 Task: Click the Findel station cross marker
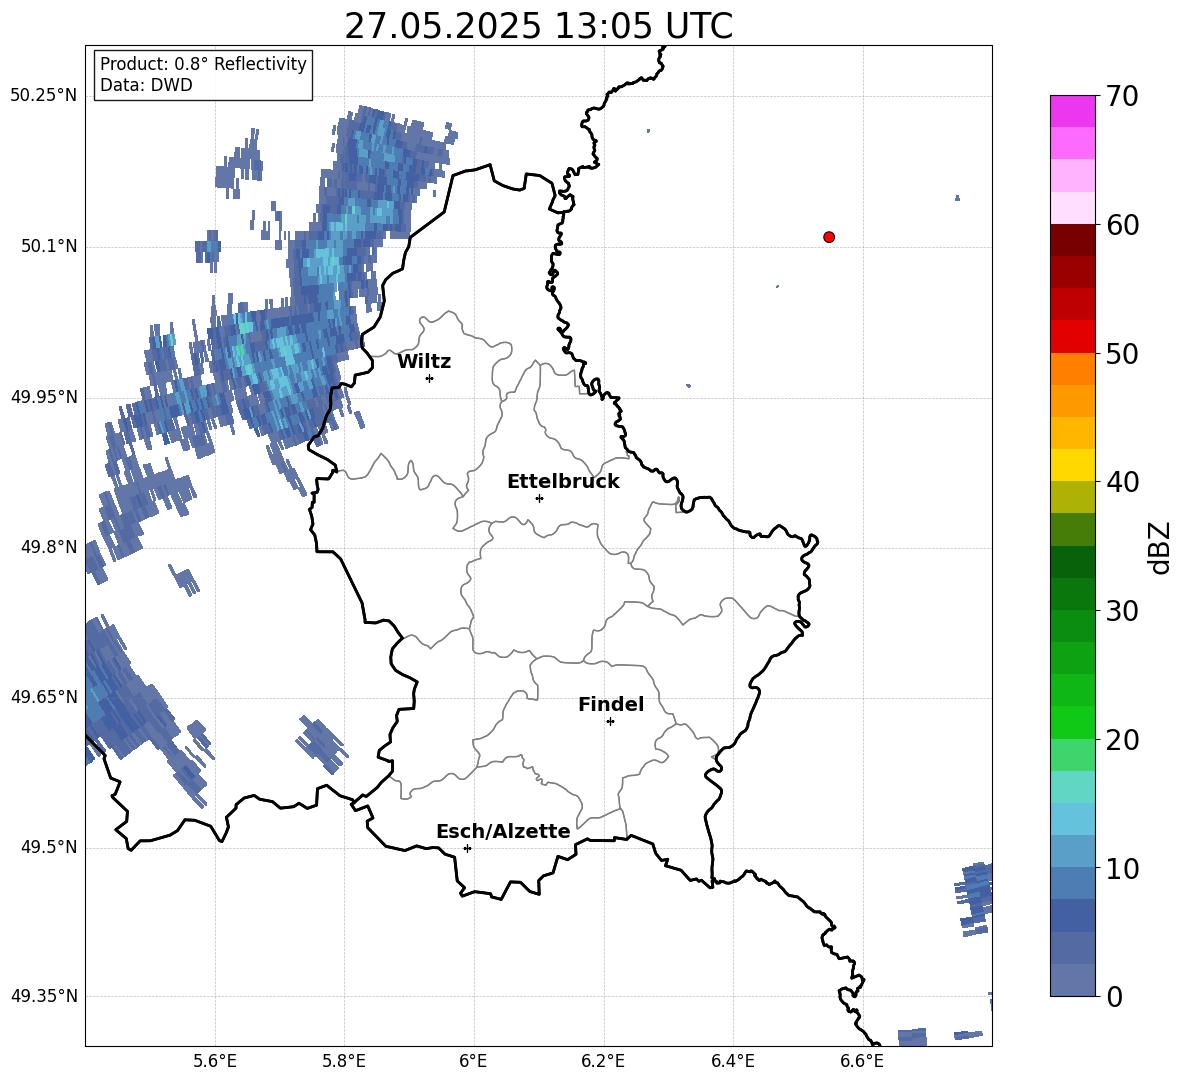(610, 722)
